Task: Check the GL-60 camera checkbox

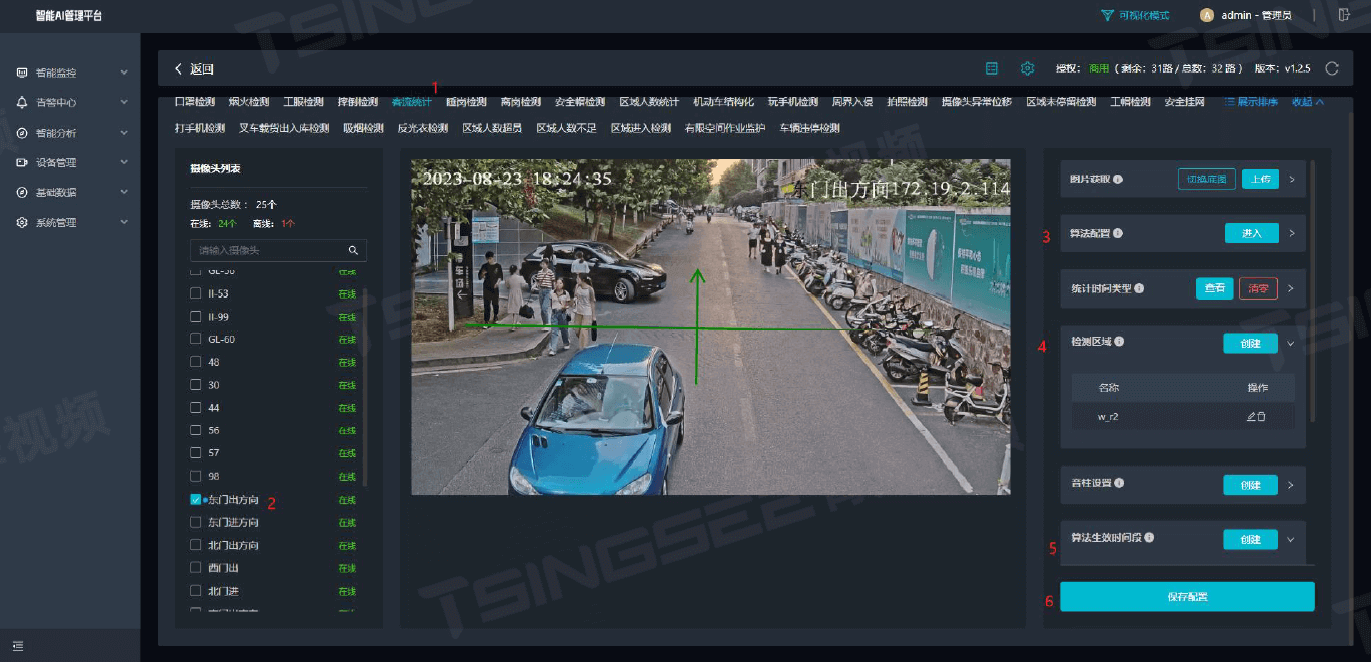Action: (x=196, y=339)
